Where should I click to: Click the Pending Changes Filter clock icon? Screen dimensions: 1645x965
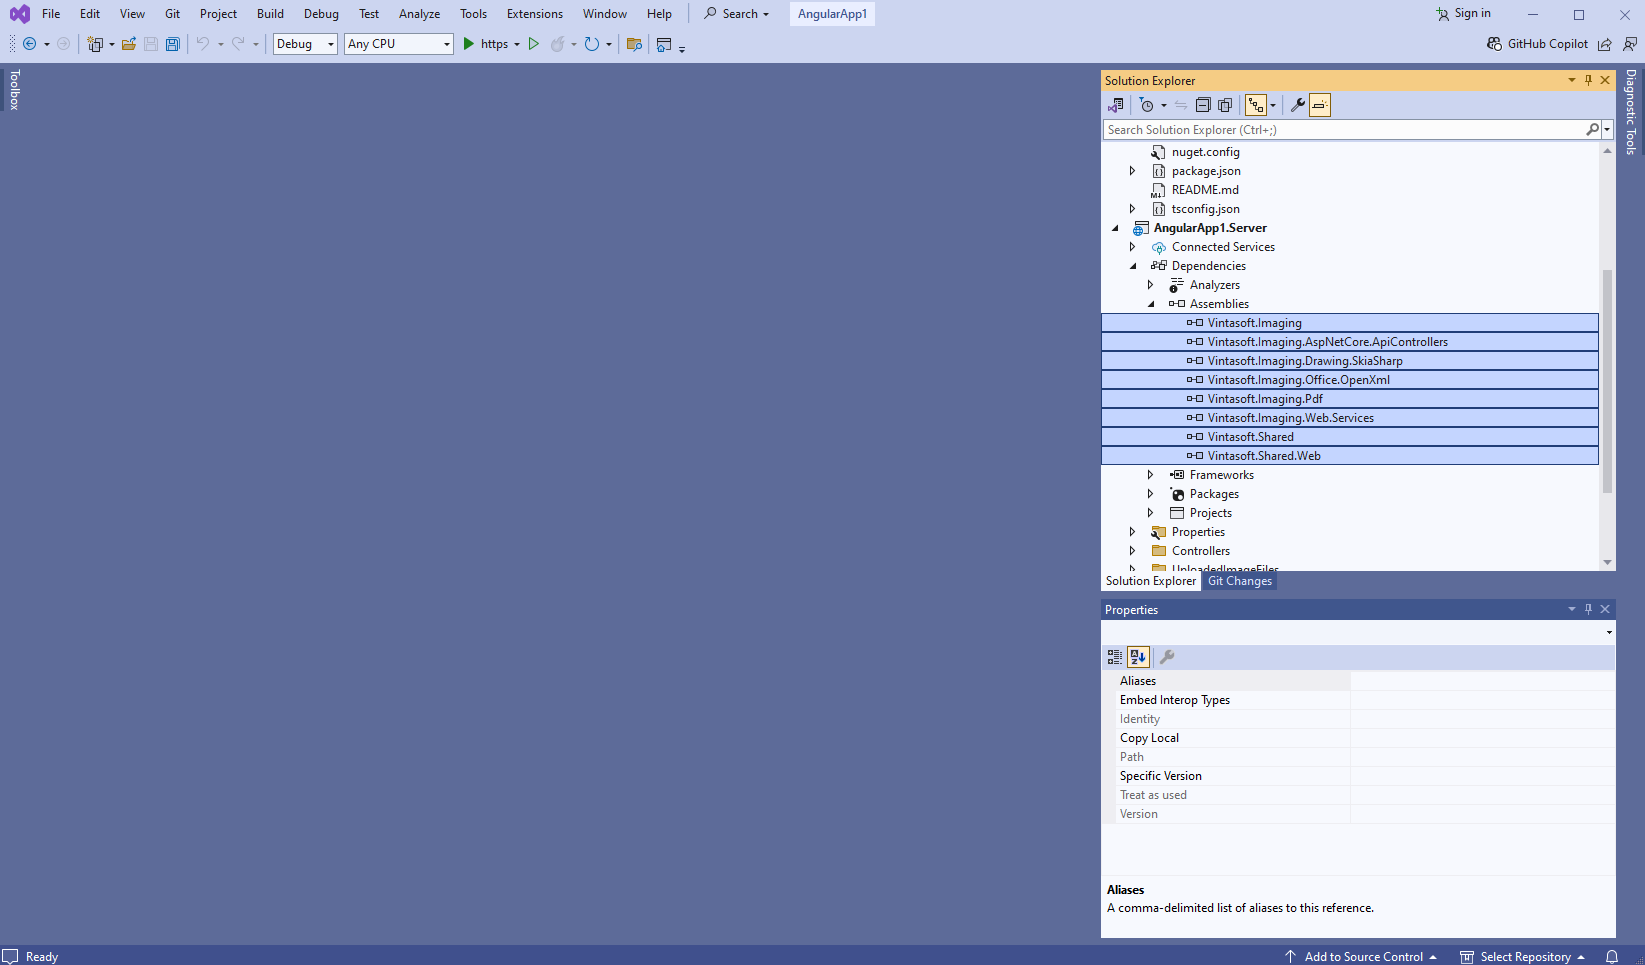1147,105
